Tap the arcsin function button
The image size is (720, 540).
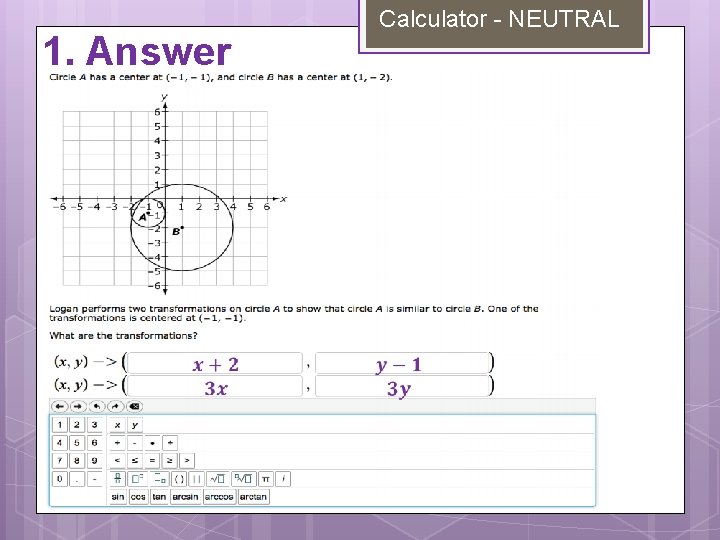coord(185,497)
